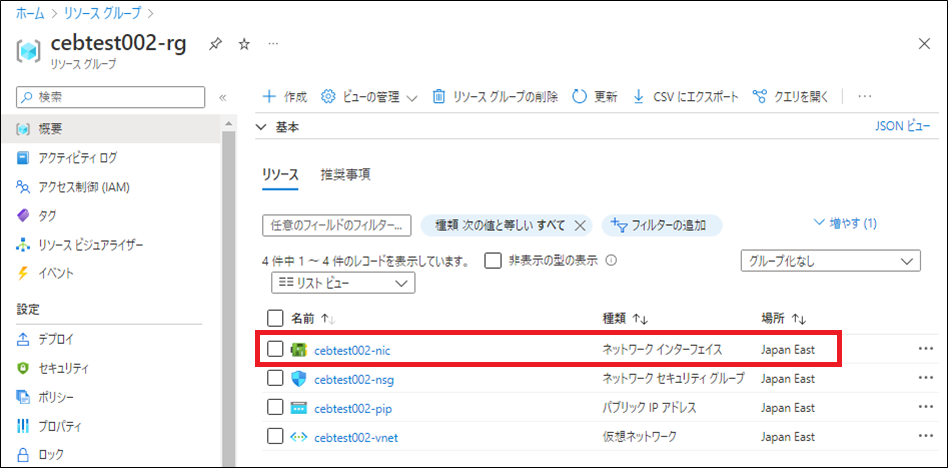Switch to the 推奨事項 tab
The height and width of the screenshot is (468, 948).
coord(345,175)
